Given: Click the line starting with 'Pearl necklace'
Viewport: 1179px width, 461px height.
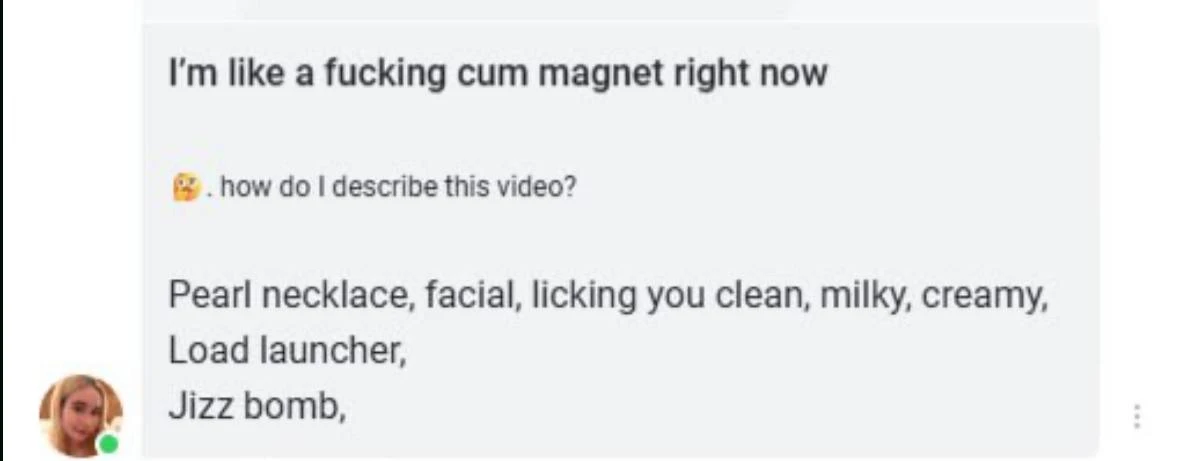Looking at the screenshot, I should tap(608, 295).
